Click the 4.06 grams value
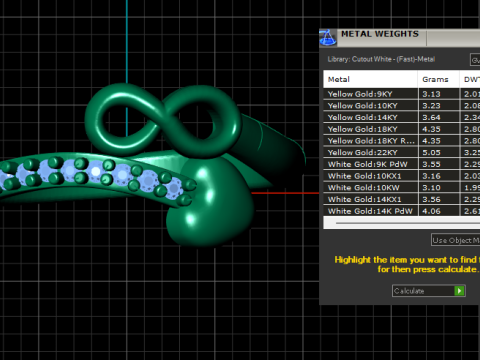 431,211
